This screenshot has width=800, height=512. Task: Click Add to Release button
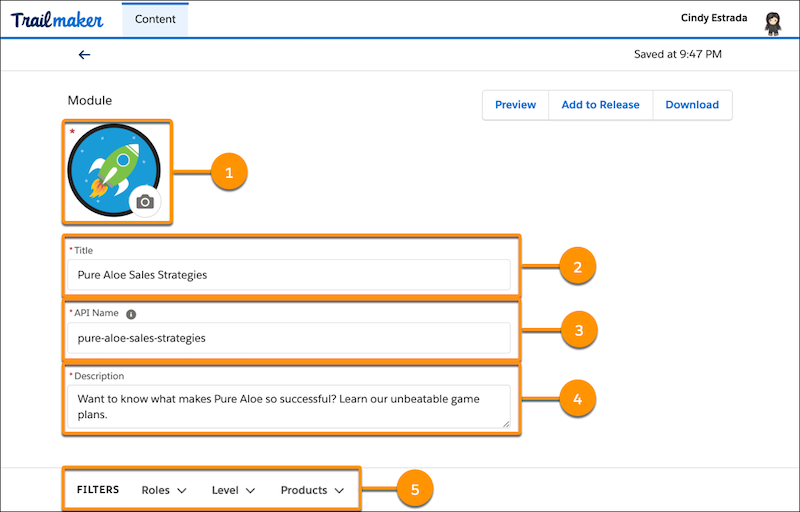[x=601, y=105]
